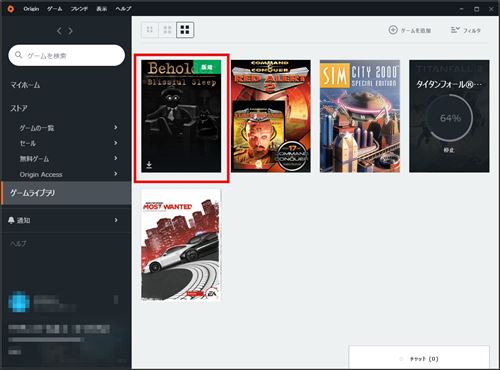Open the ゲーム menu
The image size is (500, 370).
(55, 9)
